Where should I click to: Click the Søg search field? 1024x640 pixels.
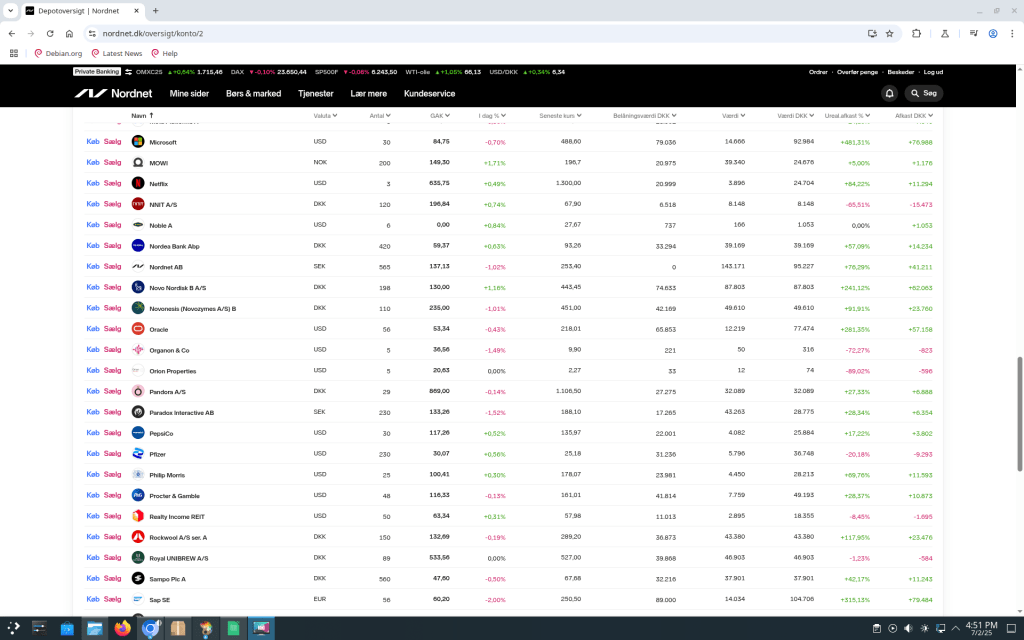923,93
